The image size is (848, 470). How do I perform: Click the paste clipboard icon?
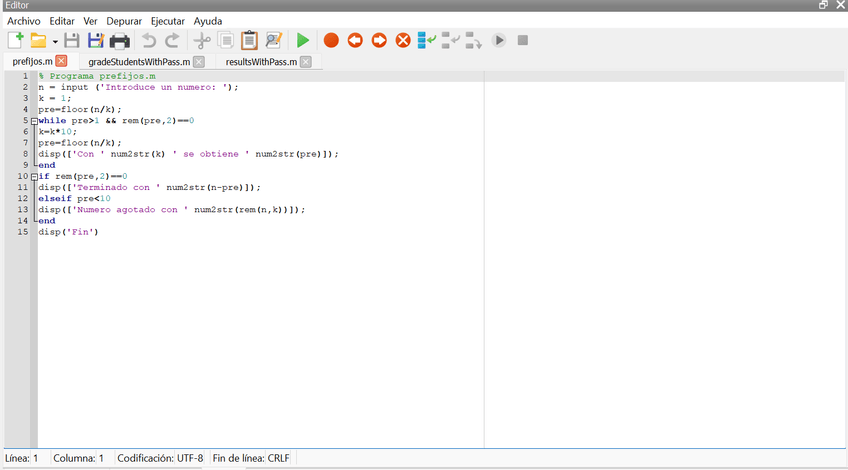click(249, 41)
